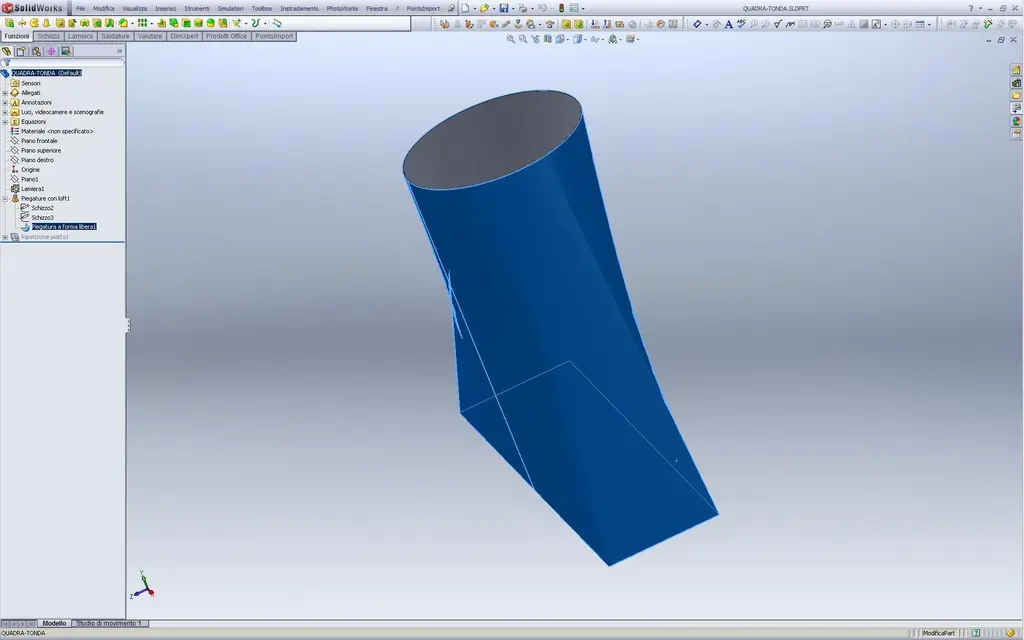1024x640 pixels.
Task: Switch to the Valutare tab
Action: click(150, 37)
